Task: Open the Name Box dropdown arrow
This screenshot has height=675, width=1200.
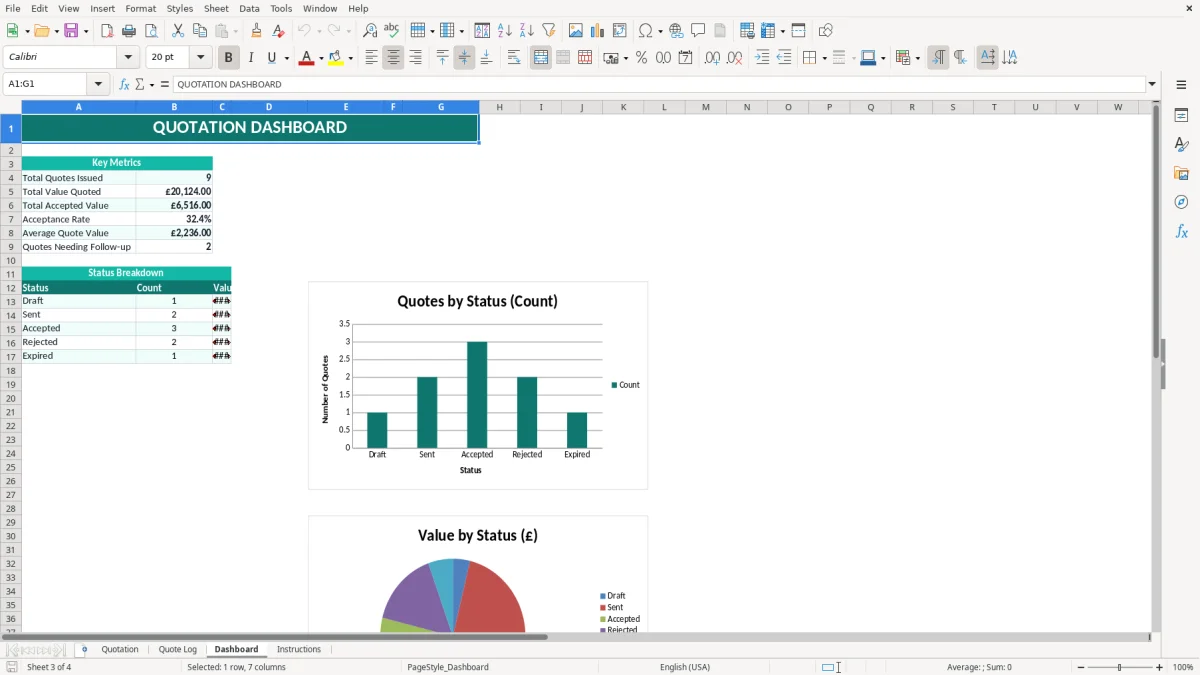Action: (98, 84)
